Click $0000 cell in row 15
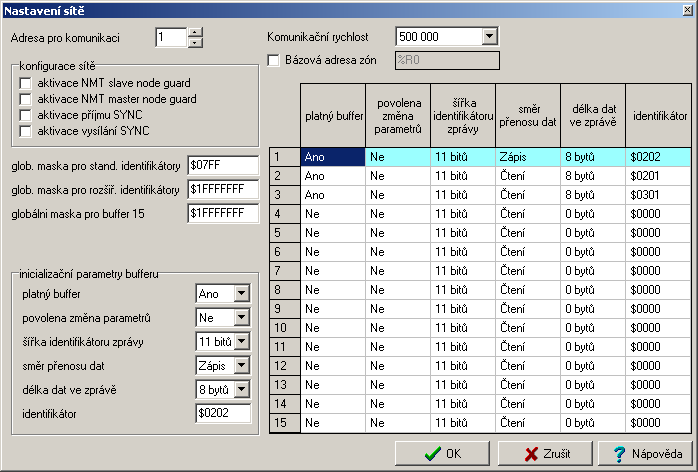Viewport: 698px width, 472px height. 658,423
